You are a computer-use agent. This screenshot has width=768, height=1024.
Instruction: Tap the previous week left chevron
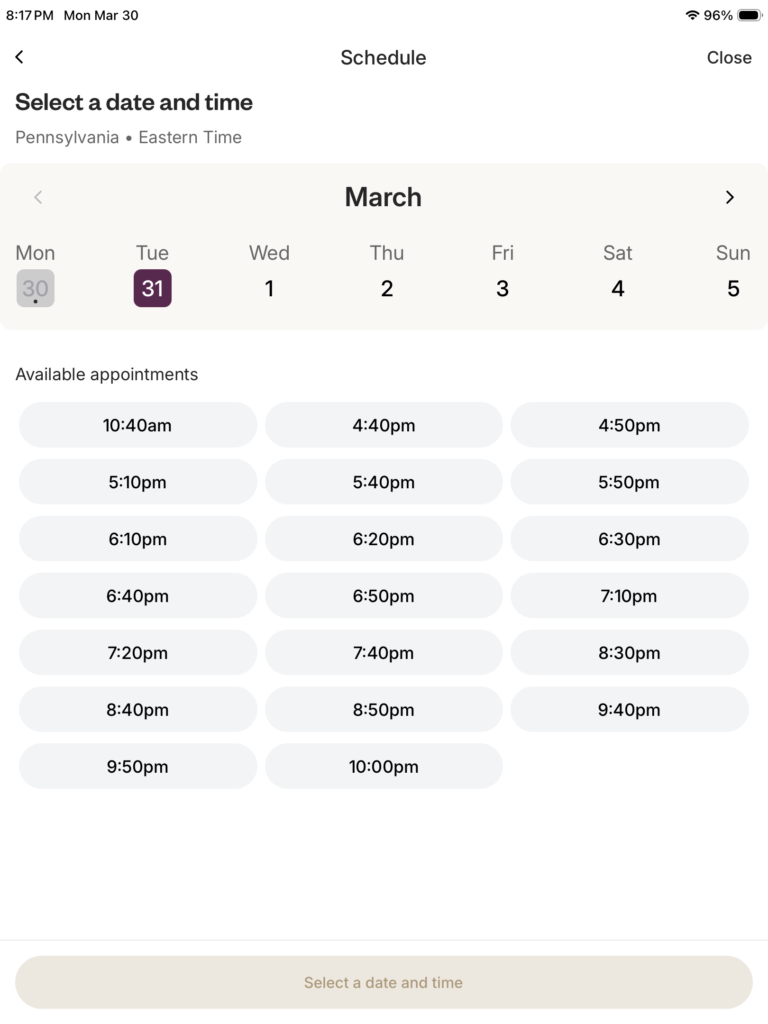[38, 197]
